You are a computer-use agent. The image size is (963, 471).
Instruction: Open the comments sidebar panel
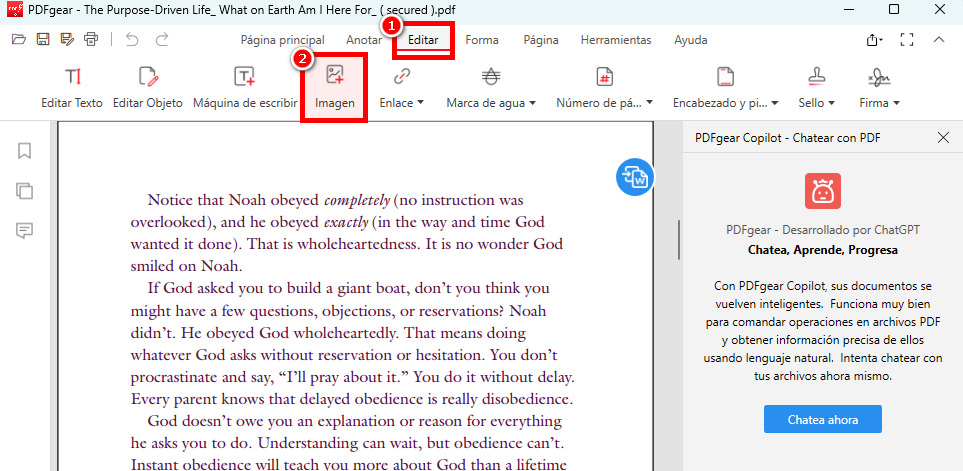click(25, 231)
